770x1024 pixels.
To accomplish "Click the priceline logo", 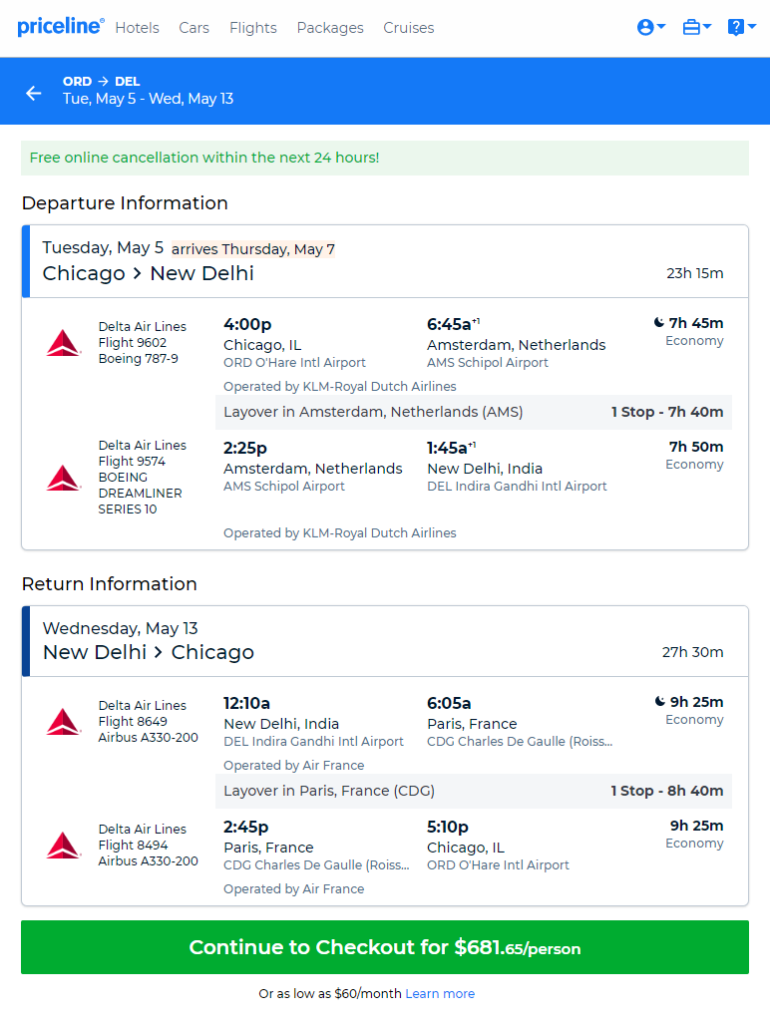I will [x=60, y=27].
